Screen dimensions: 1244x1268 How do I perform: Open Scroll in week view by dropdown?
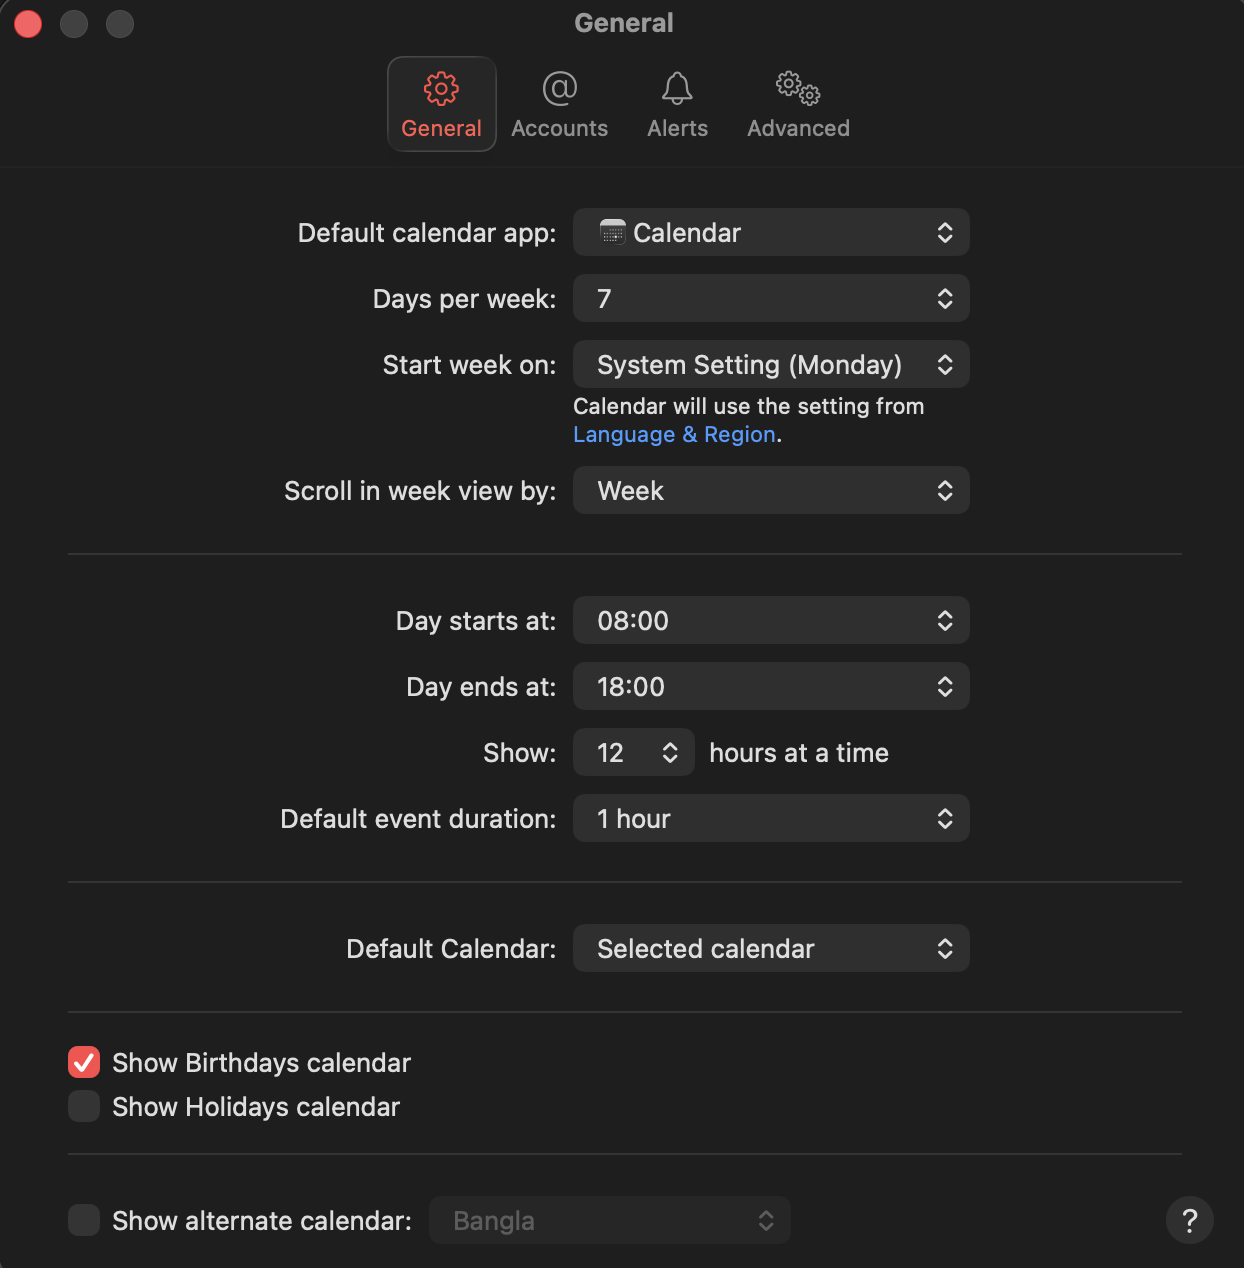coord(770,491)
